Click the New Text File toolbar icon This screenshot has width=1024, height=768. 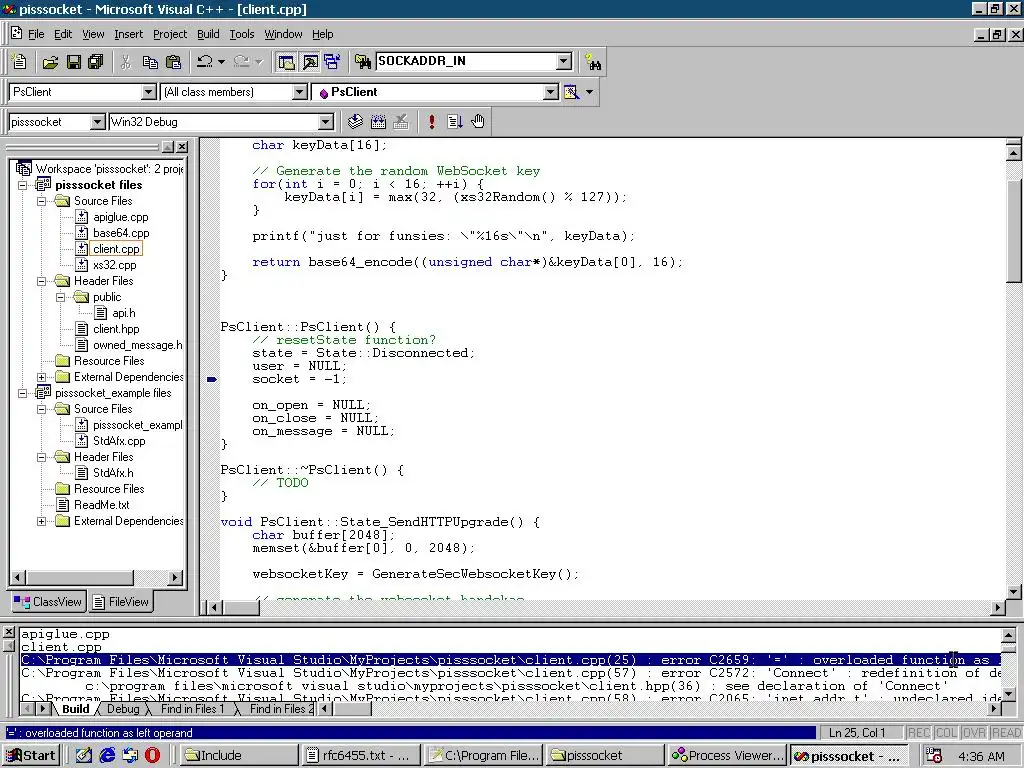coord(20,62)
